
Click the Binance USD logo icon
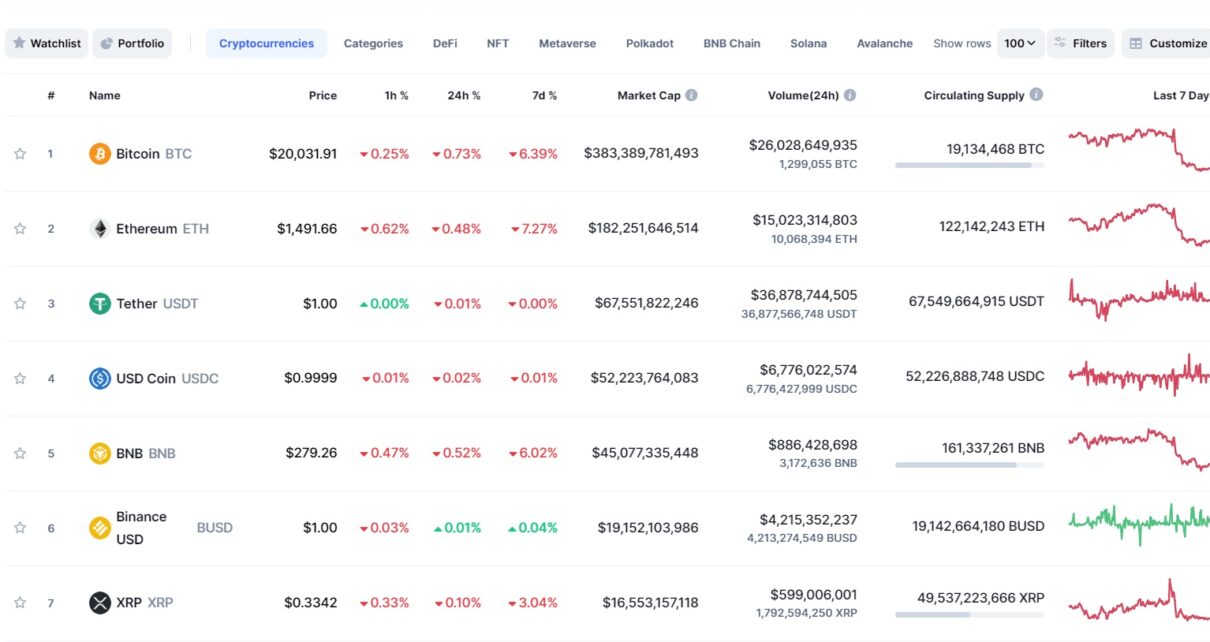100,528
